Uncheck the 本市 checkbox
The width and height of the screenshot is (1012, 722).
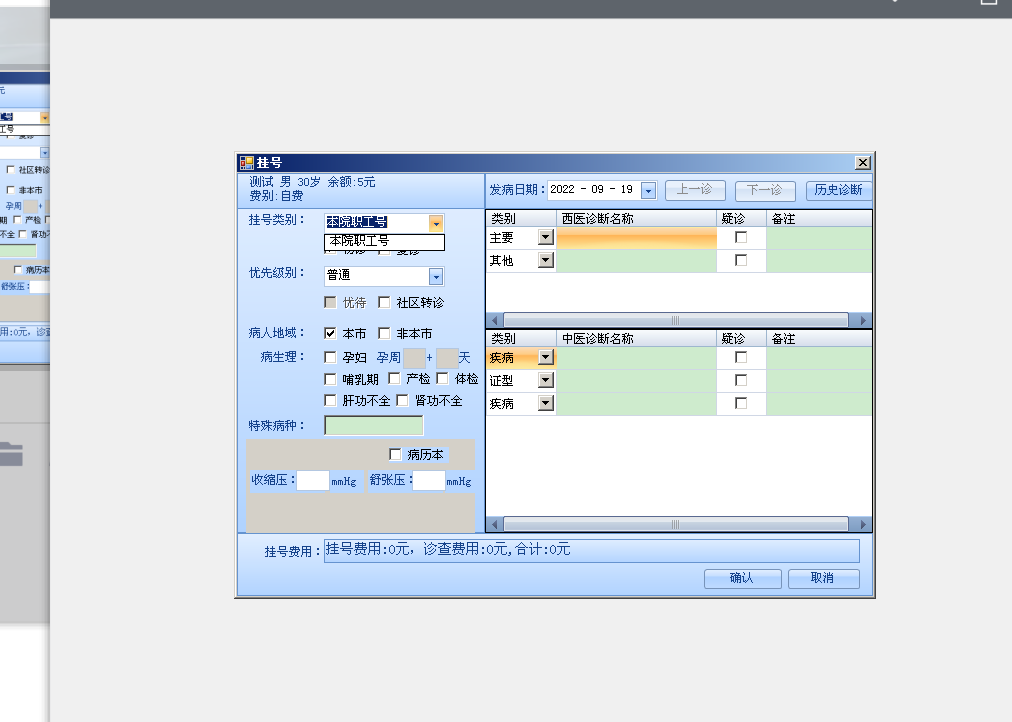tap(330, 334)
